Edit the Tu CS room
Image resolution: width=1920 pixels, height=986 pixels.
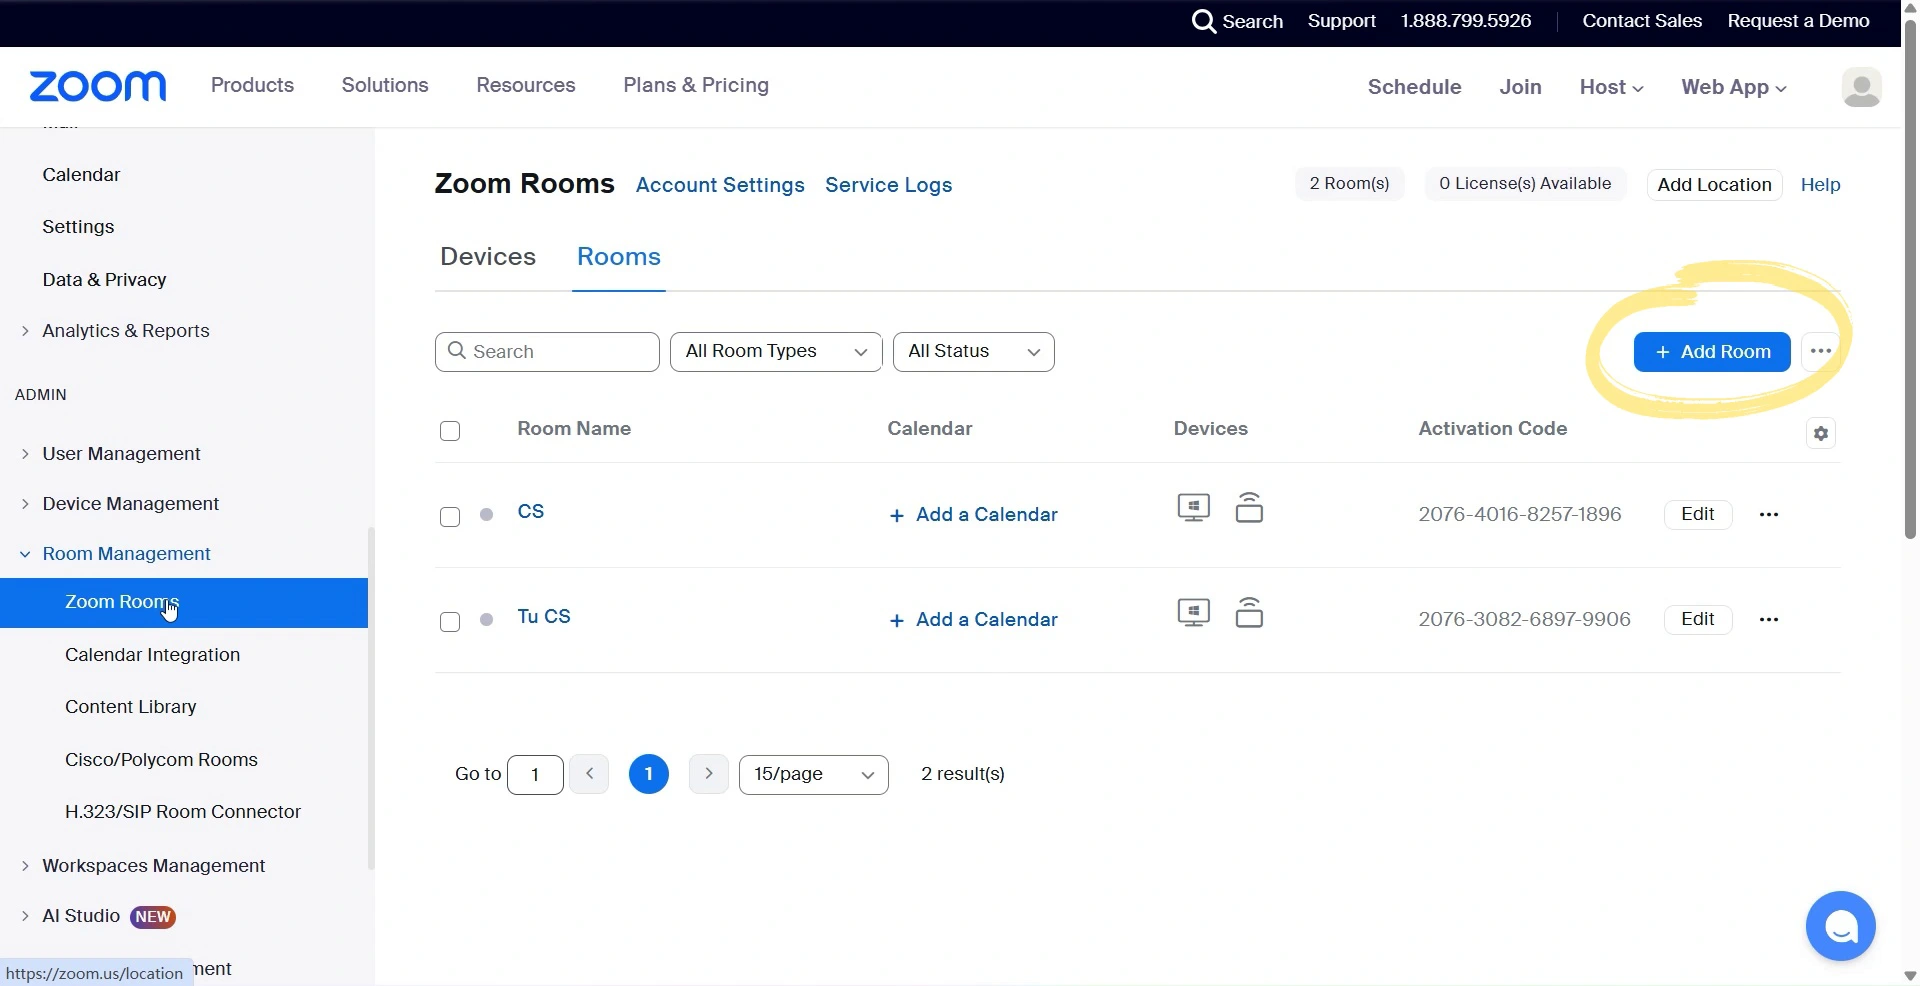tap(1698, 619)
